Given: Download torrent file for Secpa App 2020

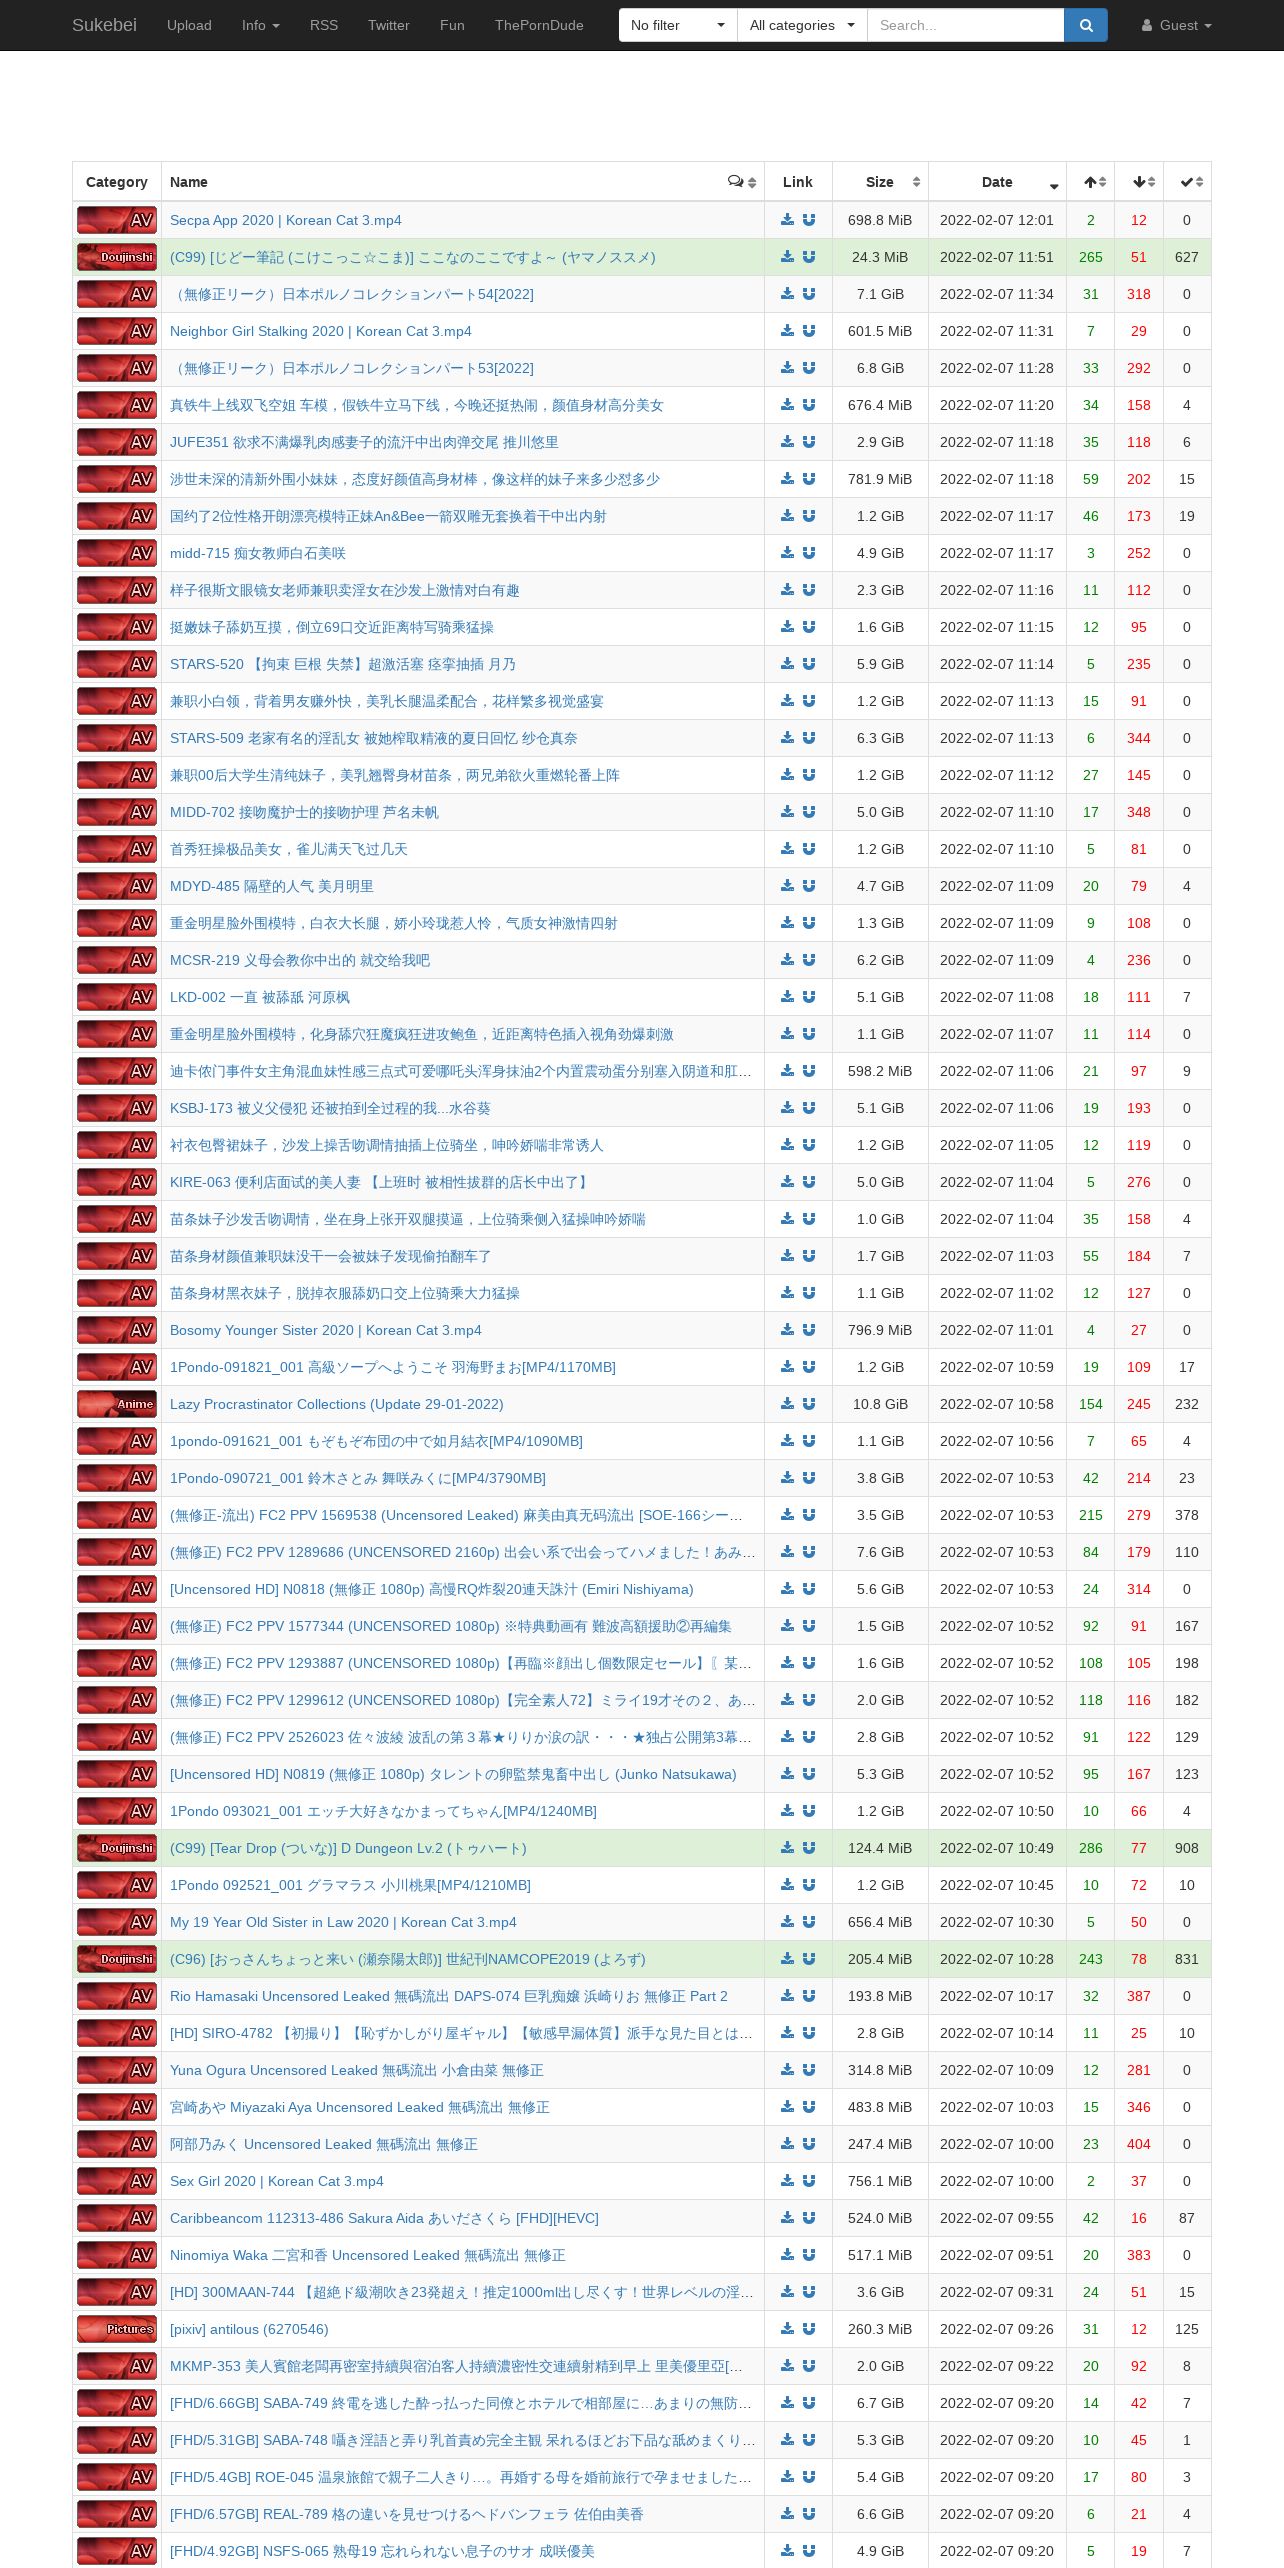Looking at the screenshot, I should click(x=787, y=220).
